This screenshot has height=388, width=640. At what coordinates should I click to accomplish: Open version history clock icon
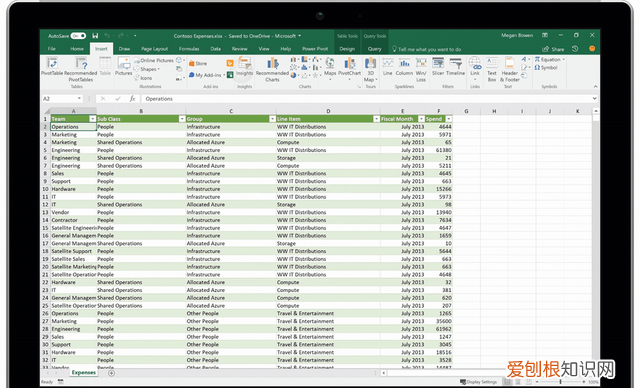click(x=575, y=49)
